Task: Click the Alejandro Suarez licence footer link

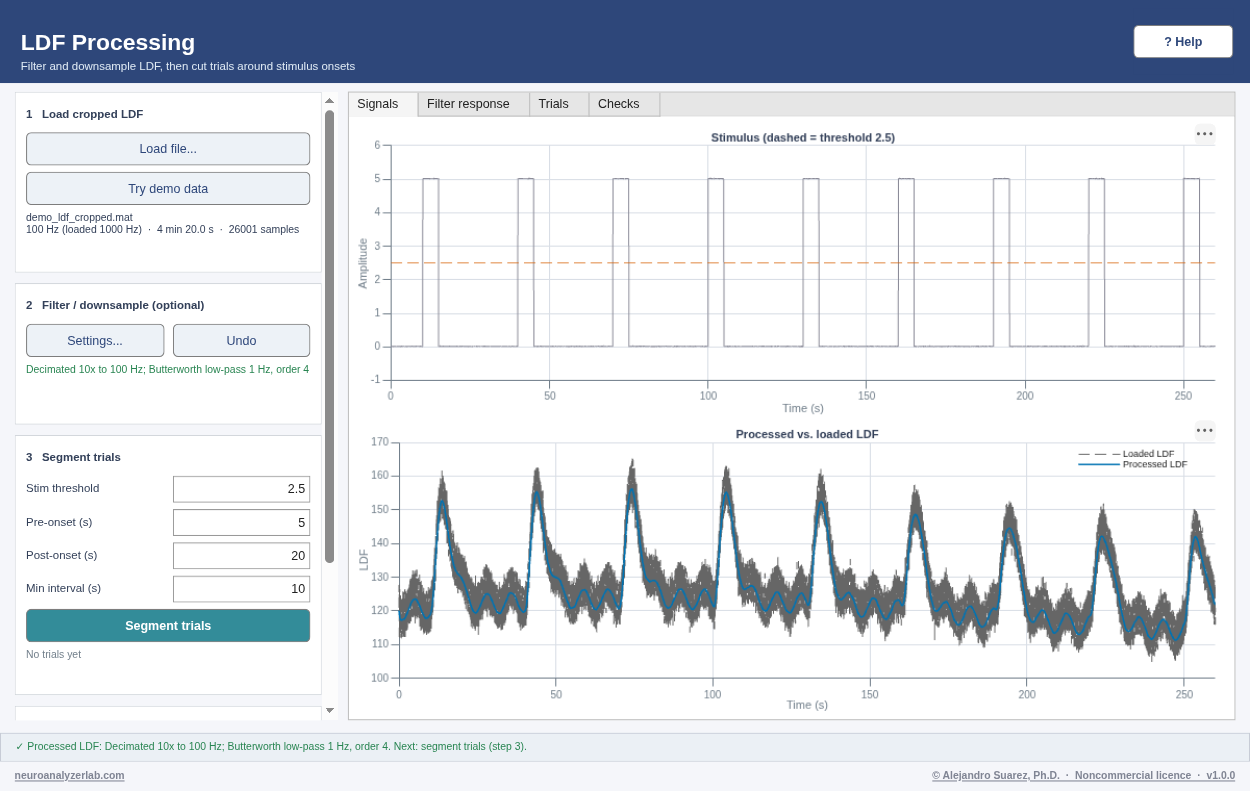Action: [1083, 775]
